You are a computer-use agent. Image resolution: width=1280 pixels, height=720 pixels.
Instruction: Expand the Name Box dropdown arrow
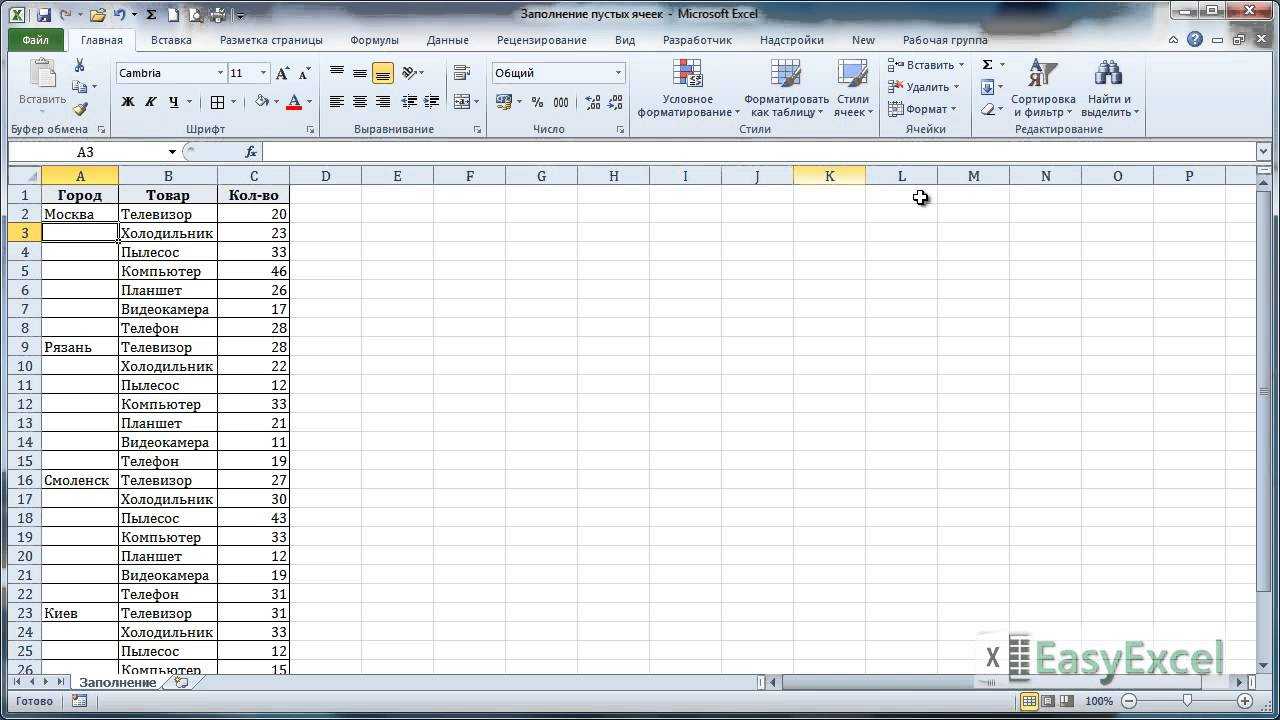pos(172,152)
